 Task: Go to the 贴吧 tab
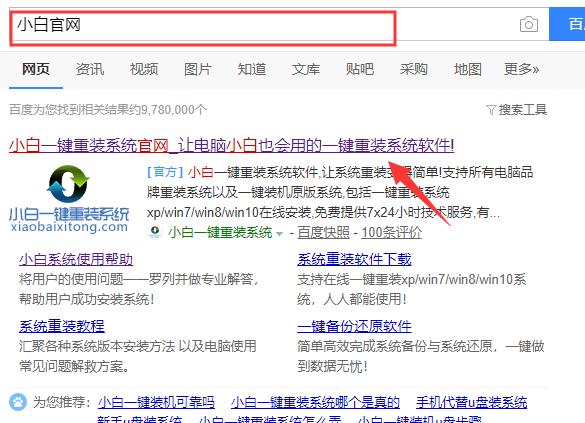360,69
